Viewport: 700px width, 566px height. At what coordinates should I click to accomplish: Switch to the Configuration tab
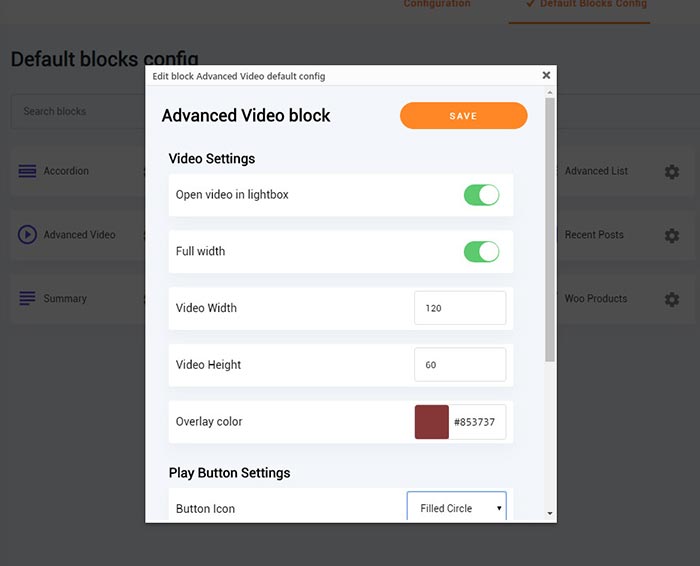coord(437,5)
